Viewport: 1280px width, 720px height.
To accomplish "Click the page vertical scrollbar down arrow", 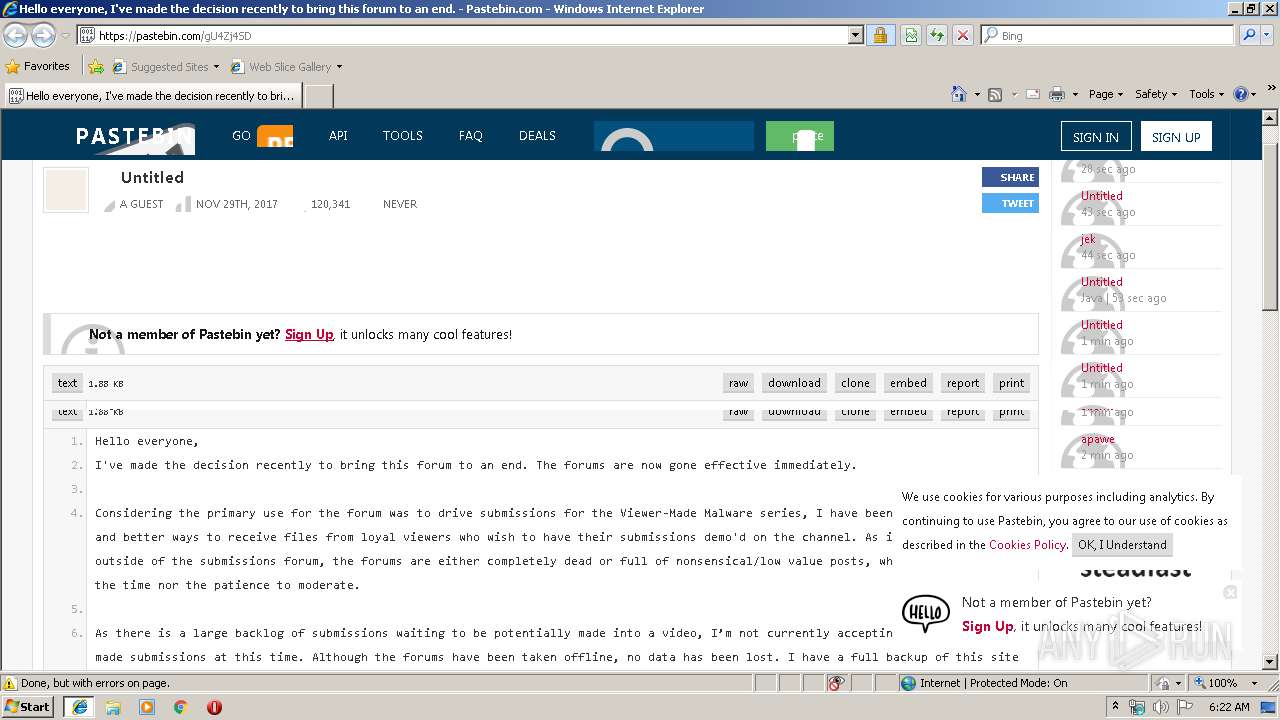I will pos(1270,662).
